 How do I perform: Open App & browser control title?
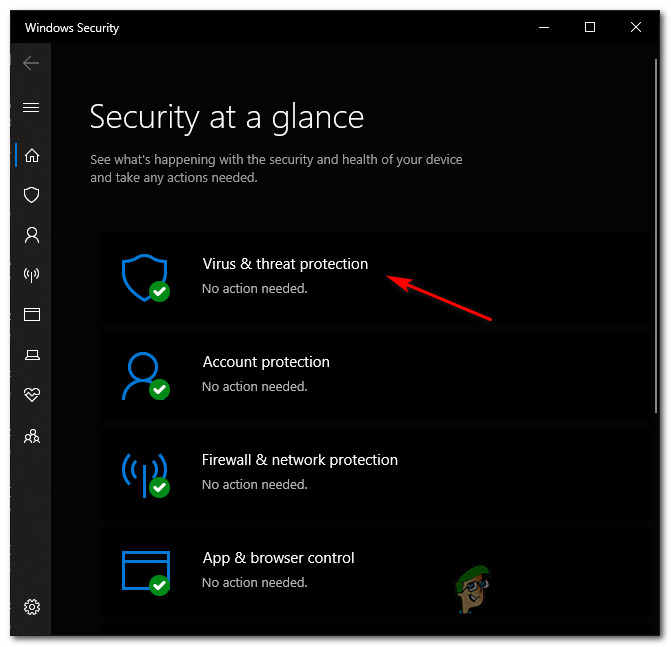[x=278, y=558]
